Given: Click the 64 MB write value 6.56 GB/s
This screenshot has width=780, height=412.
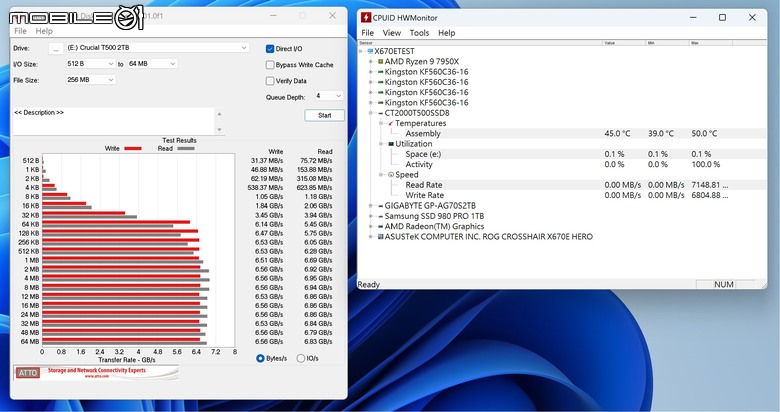Looking at the screenshot, I should tap(269, 342).
